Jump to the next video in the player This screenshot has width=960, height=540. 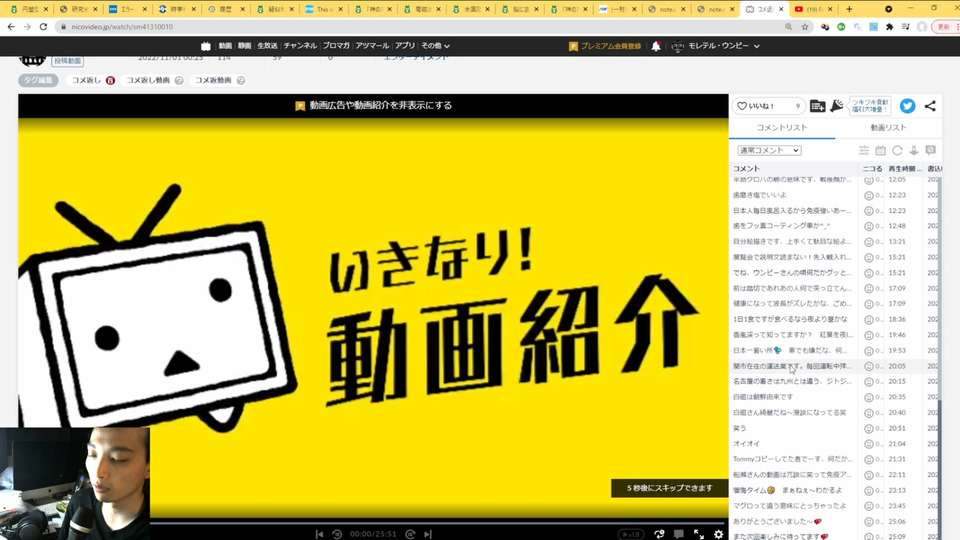click(428, 534)
